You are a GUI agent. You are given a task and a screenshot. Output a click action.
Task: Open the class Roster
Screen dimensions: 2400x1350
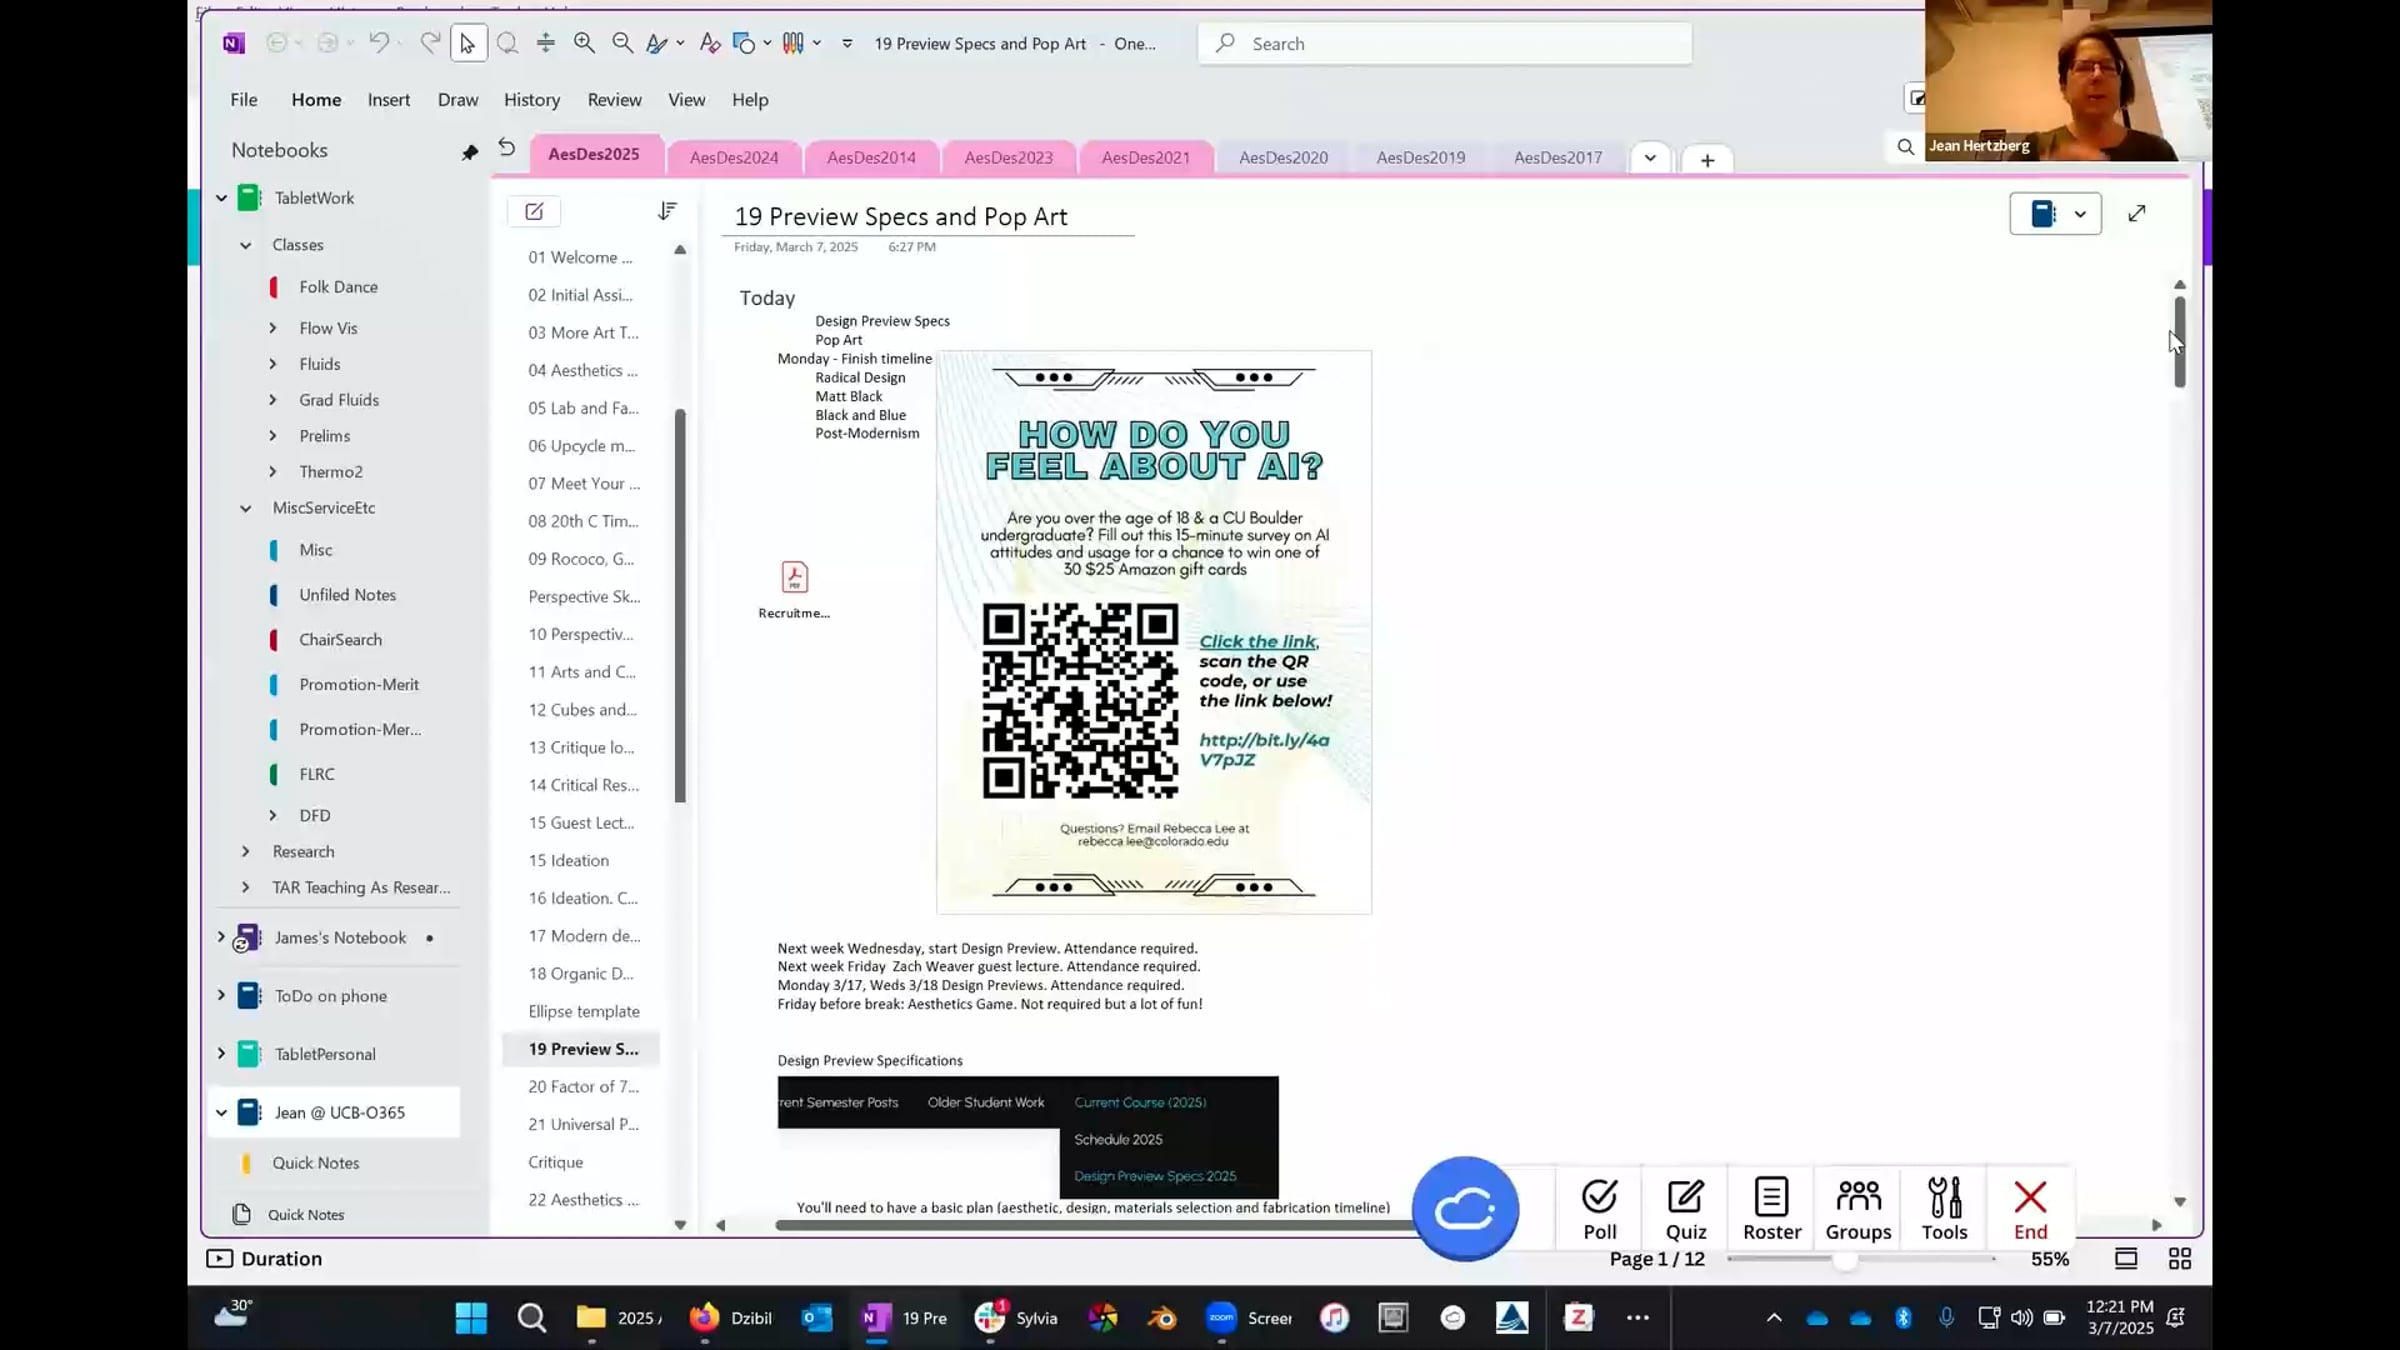(x=1772, y=1208)
